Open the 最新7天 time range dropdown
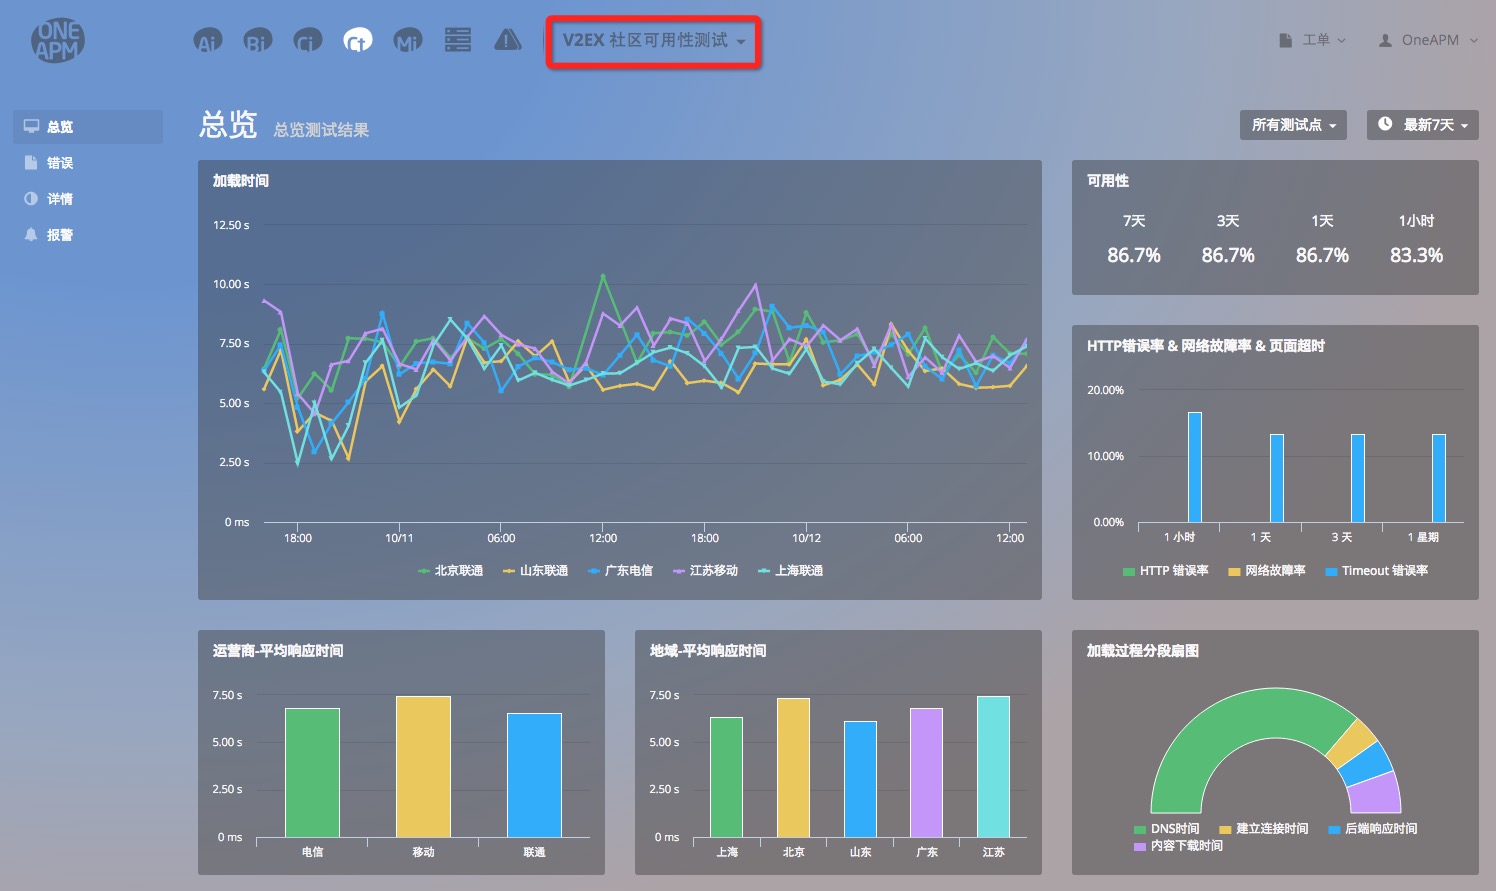The height and width of the screenshot is (891, 1496). pos(1422,125)
